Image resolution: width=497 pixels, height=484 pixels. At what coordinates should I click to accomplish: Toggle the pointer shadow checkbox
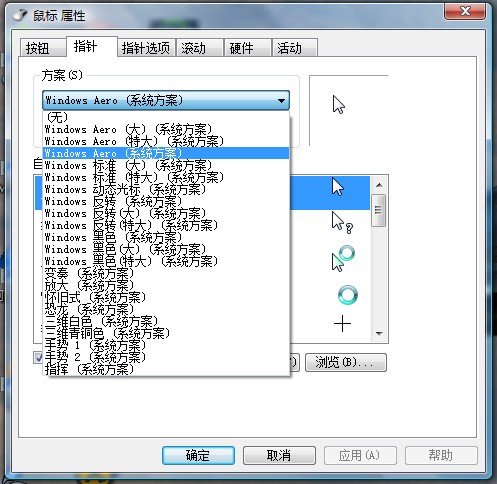tap(38, 358)
